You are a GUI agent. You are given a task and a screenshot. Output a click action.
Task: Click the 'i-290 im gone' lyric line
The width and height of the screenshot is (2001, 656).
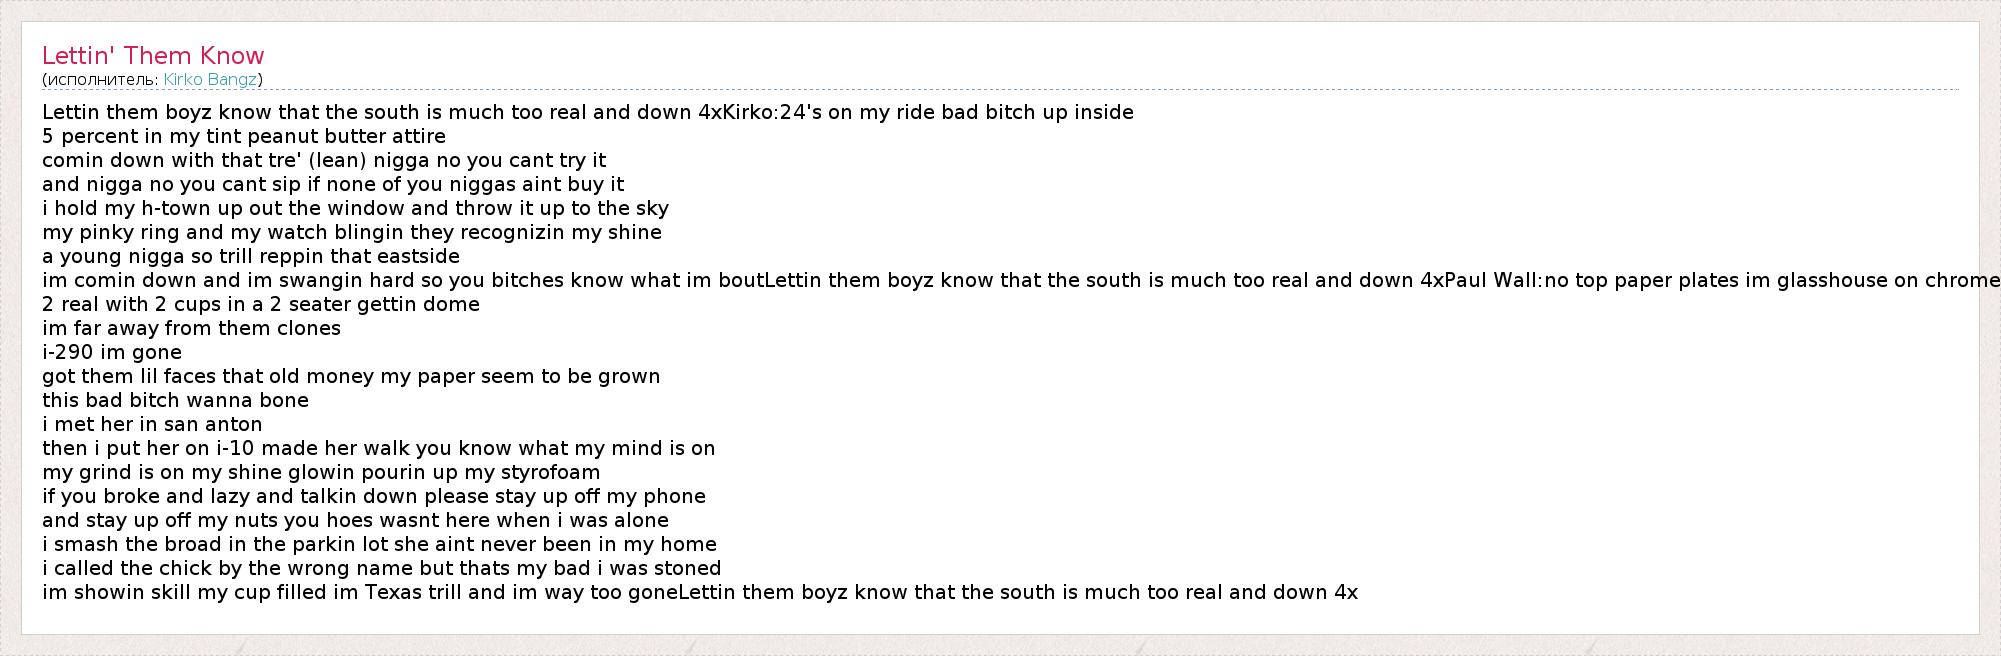(112, 352)
